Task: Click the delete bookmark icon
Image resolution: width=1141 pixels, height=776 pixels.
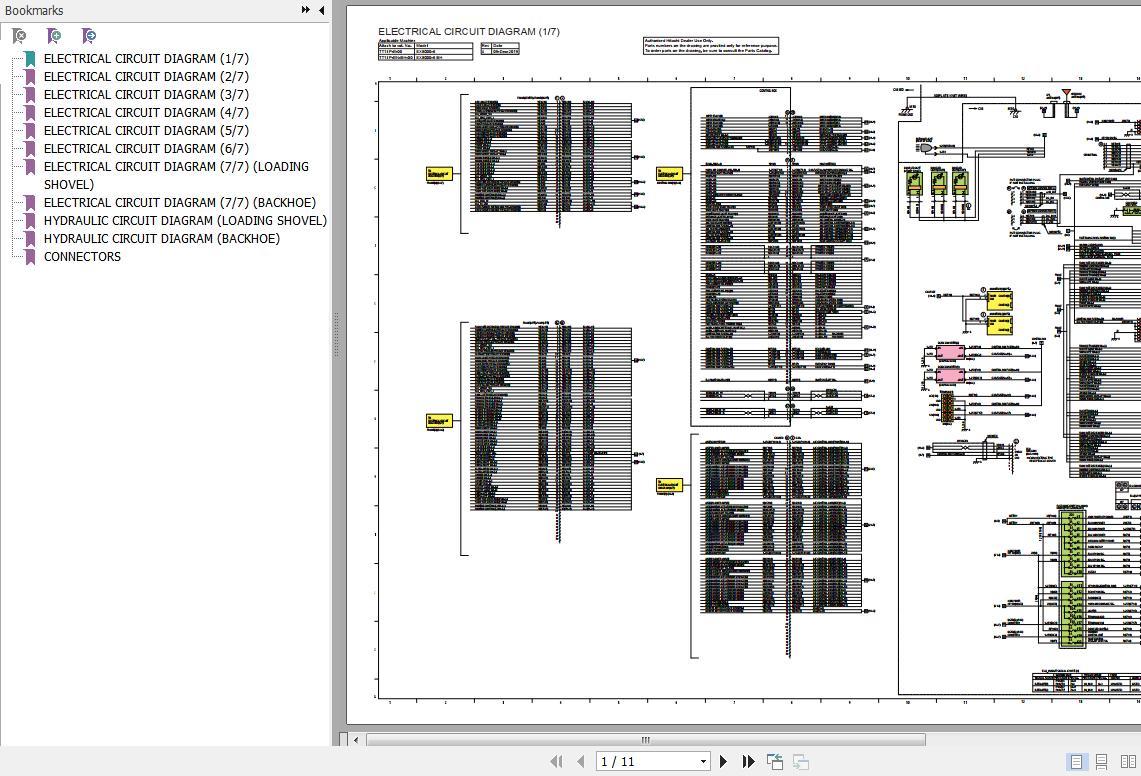Action: 19,36
